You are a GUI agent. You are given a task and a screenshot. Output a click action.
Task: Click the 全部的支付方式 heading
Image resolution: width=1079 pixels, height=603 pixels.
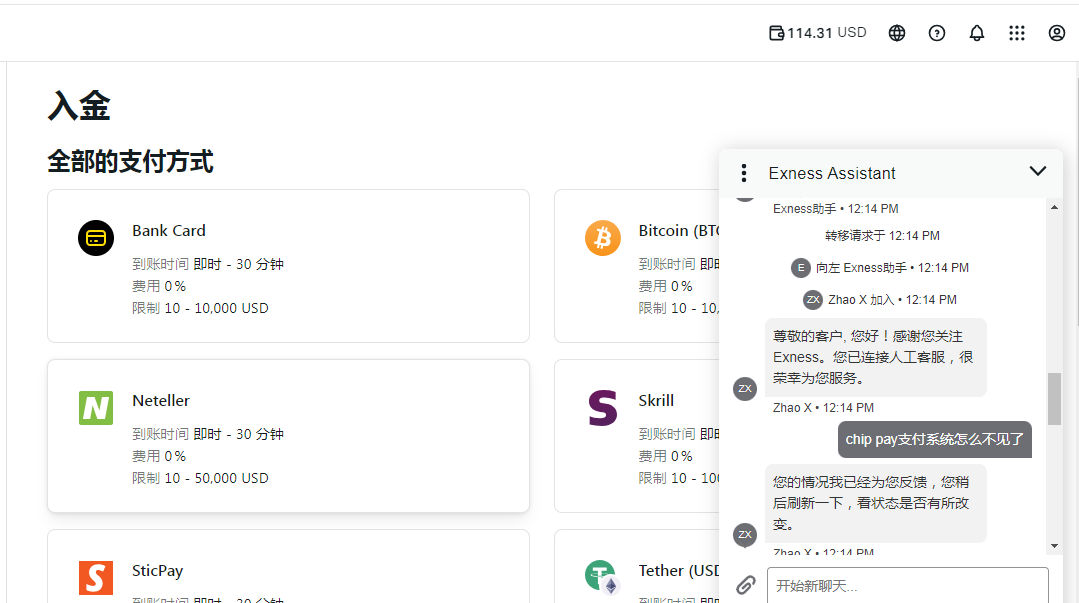(130, 162)
